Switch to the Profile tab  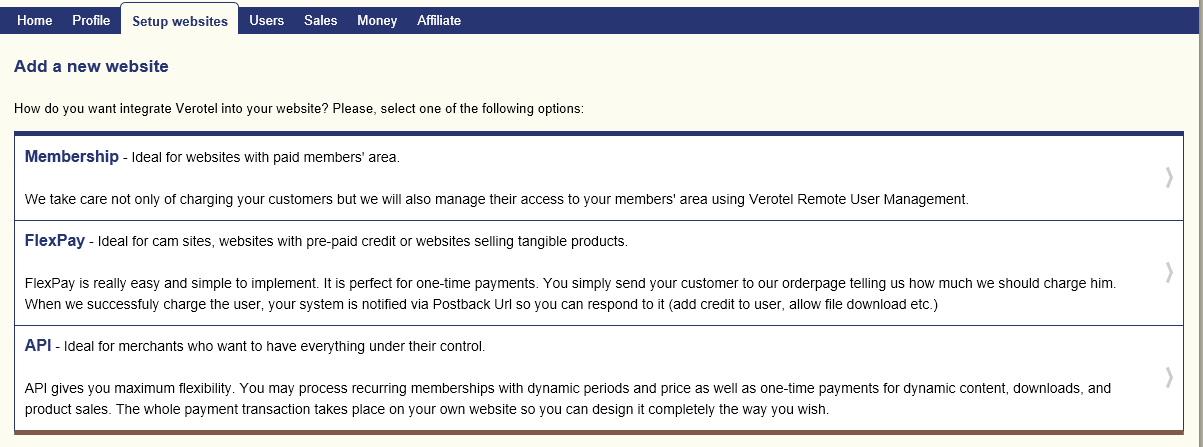point(91,20)
